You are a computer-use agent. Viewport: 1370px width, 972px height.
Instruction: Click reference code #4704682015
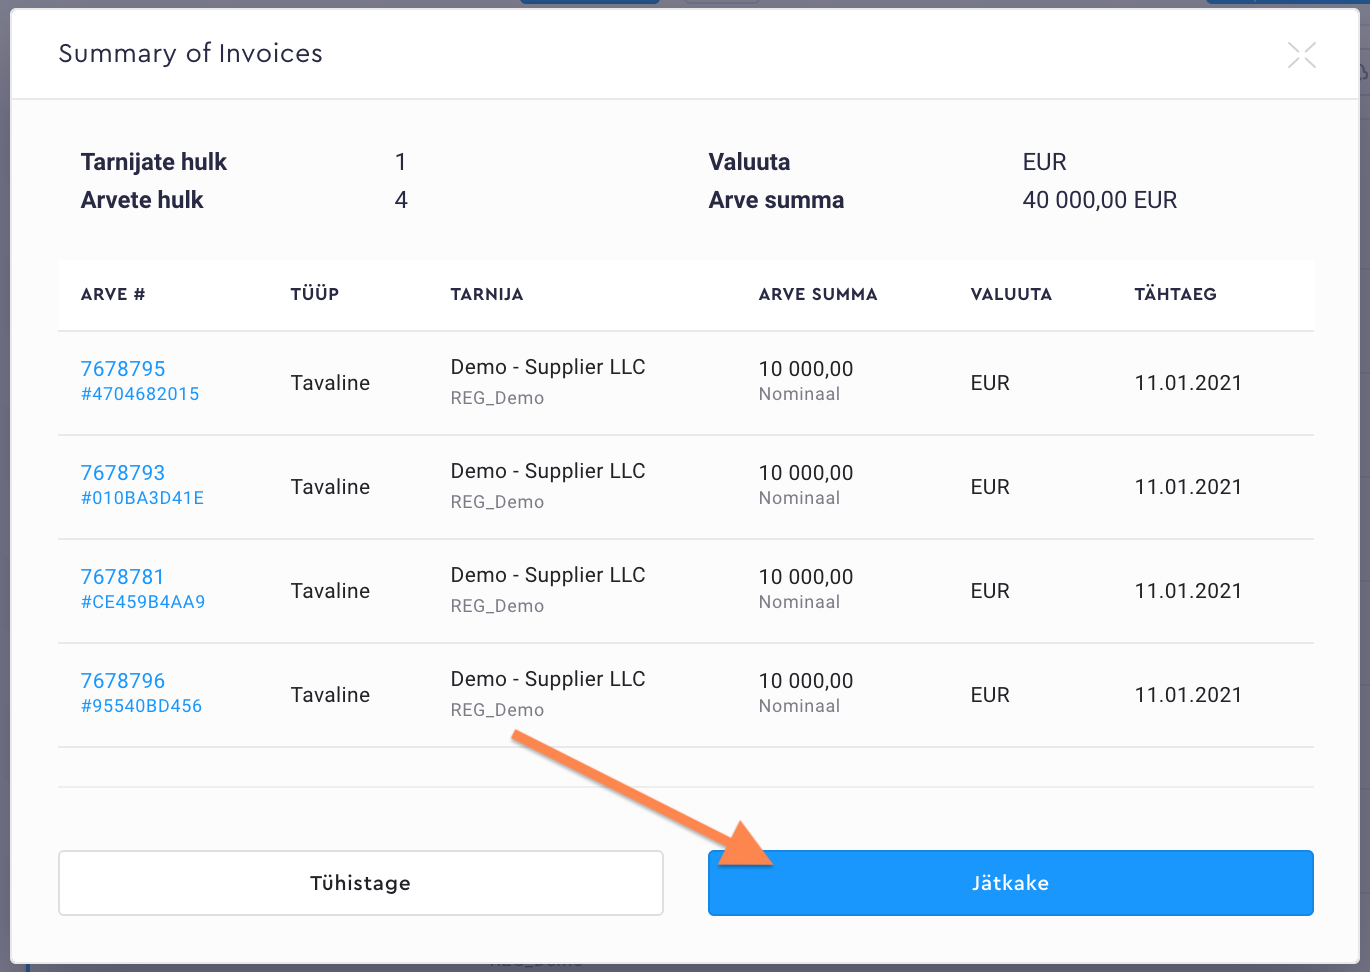pos(140,394)
